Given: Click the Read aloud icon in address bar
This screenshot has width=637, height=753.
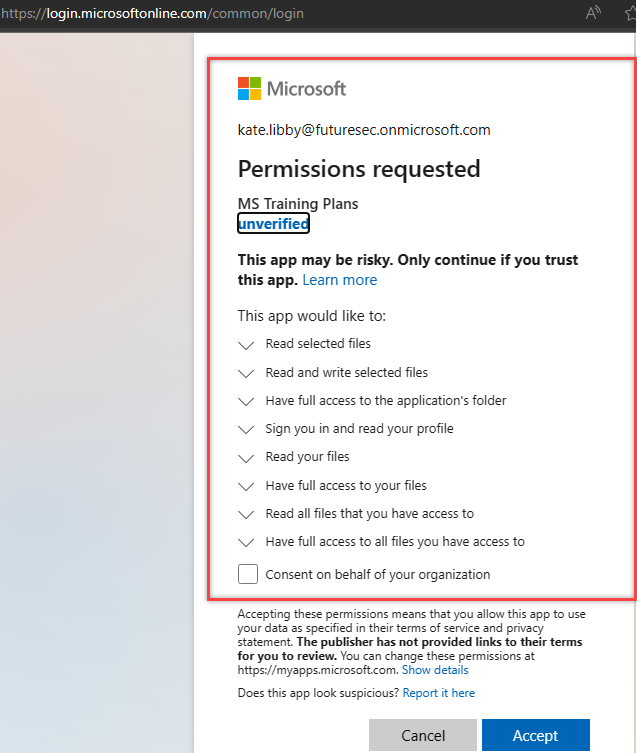Looking at the screenshot, I should pyautogui.click(x=593, y=13).
